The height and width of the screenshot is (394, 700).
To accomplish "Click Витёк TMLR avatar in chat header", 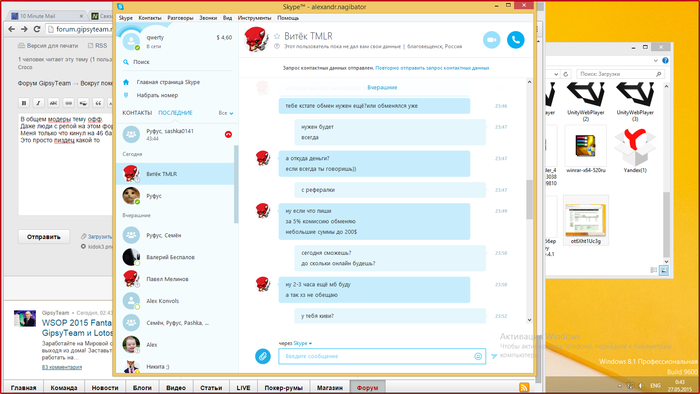I will coord(256,39).
